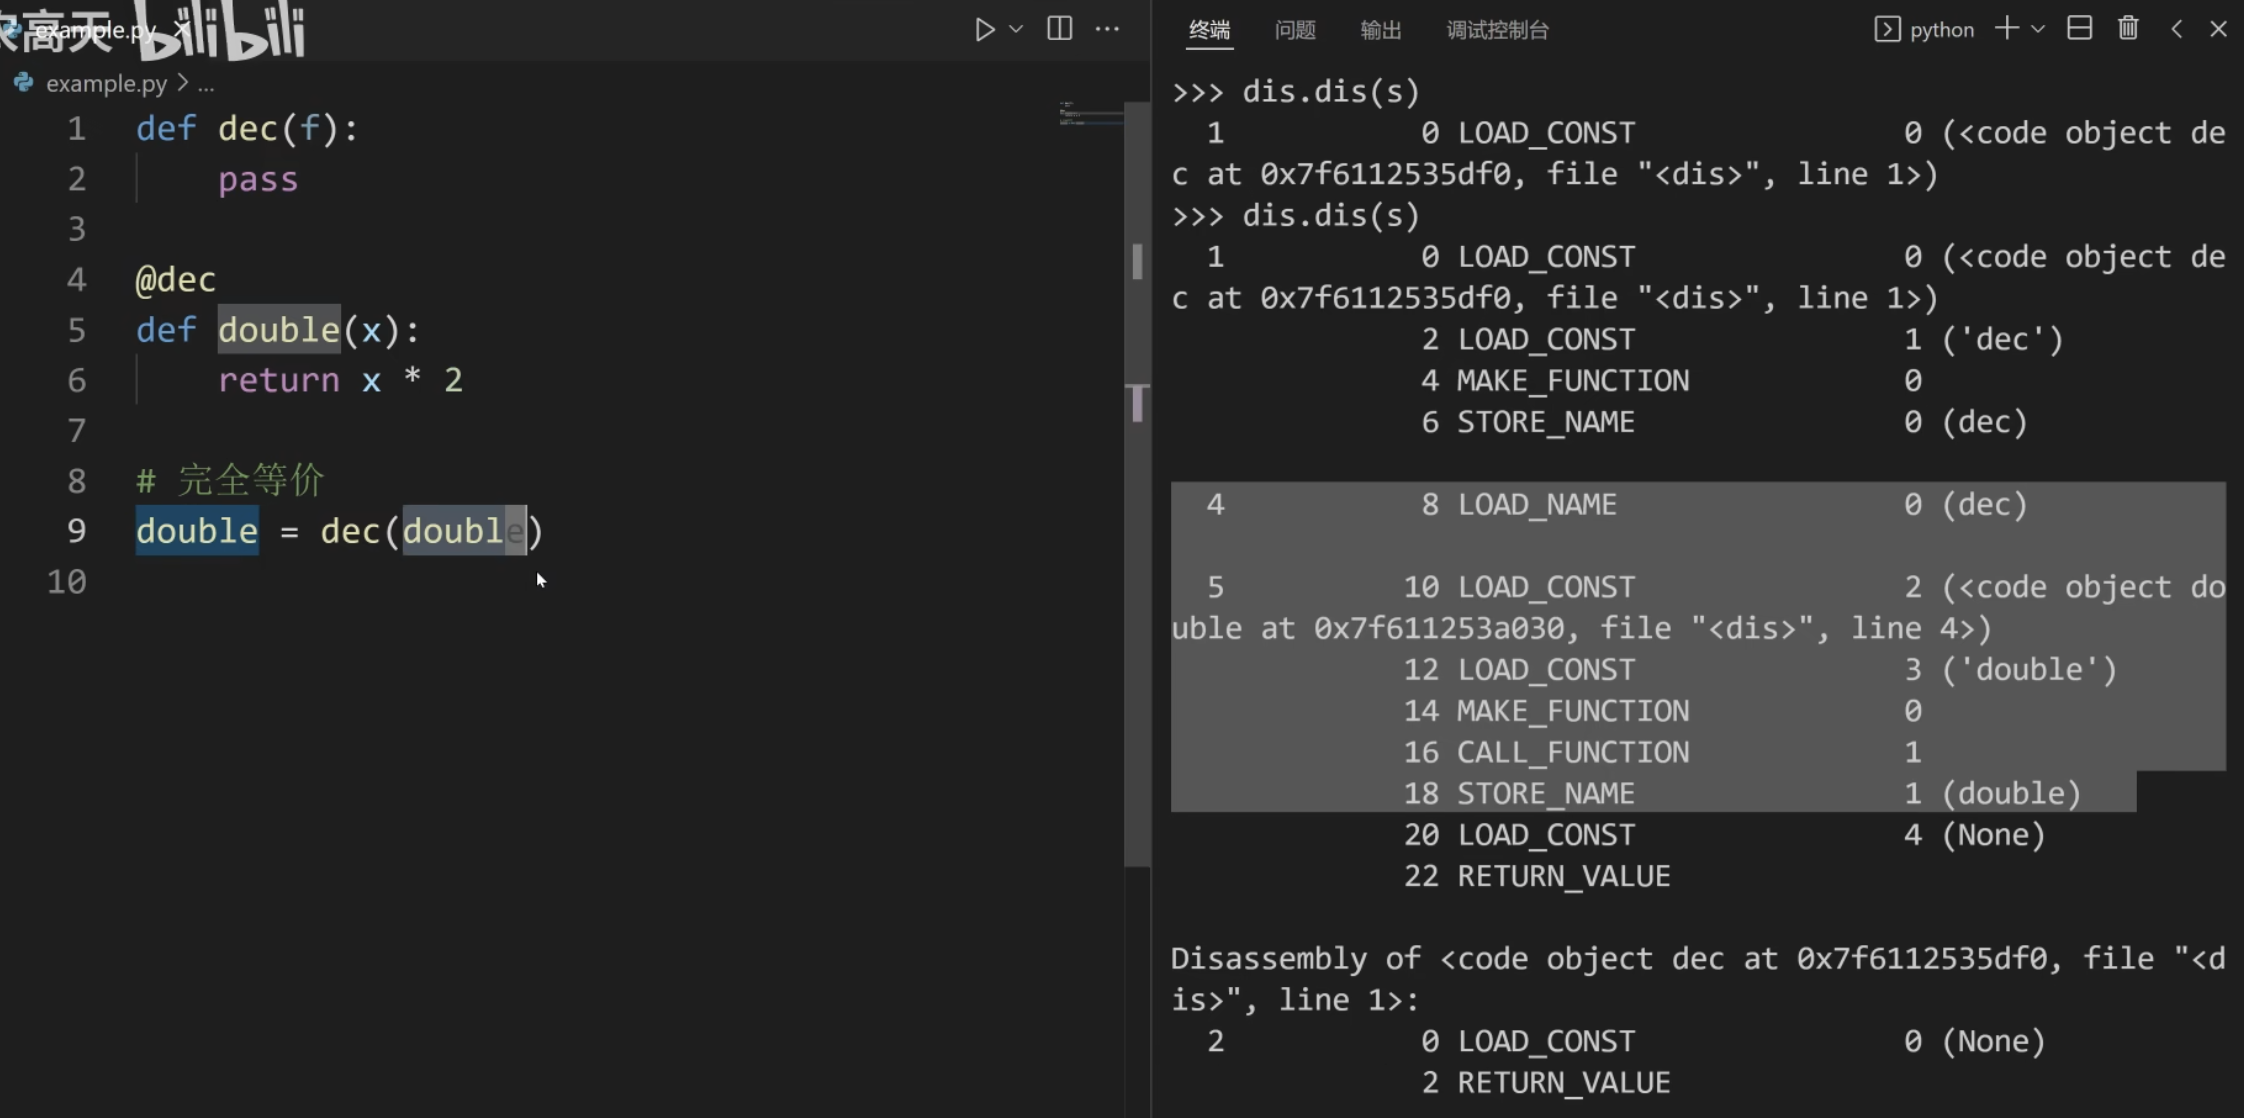Split the editor to the right
2244x1118 pixels.
click(1060, 28)
